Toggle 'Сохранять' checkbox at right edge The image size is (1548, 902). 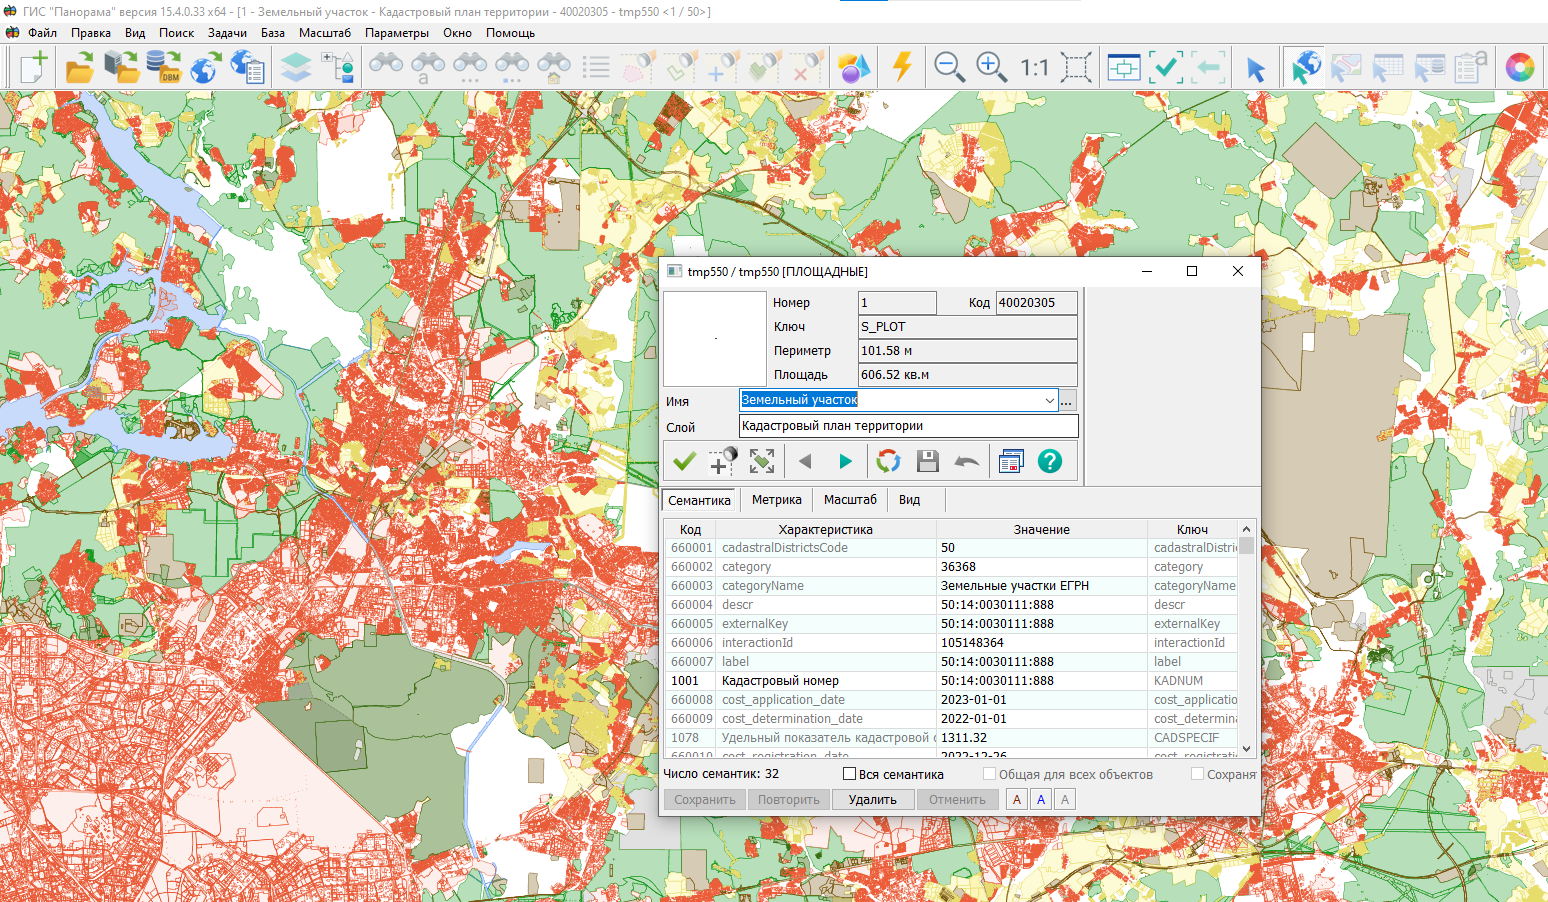tap(1197, 774)
